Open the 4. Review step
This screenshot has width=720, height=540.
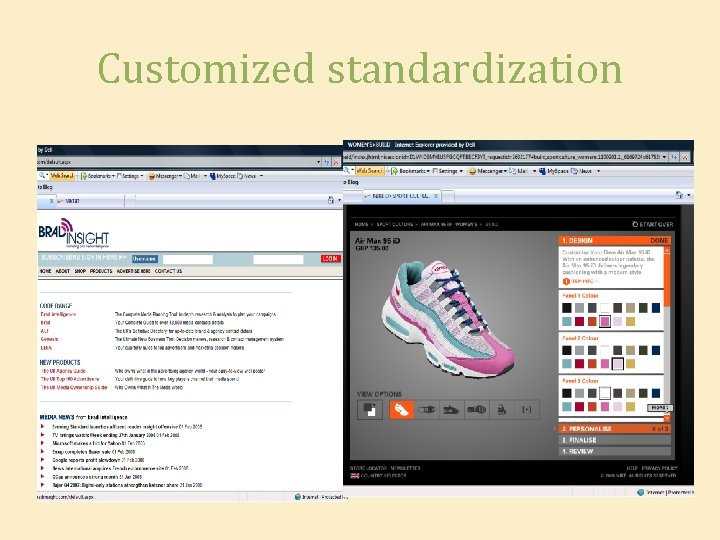click(x=614, y=451)
